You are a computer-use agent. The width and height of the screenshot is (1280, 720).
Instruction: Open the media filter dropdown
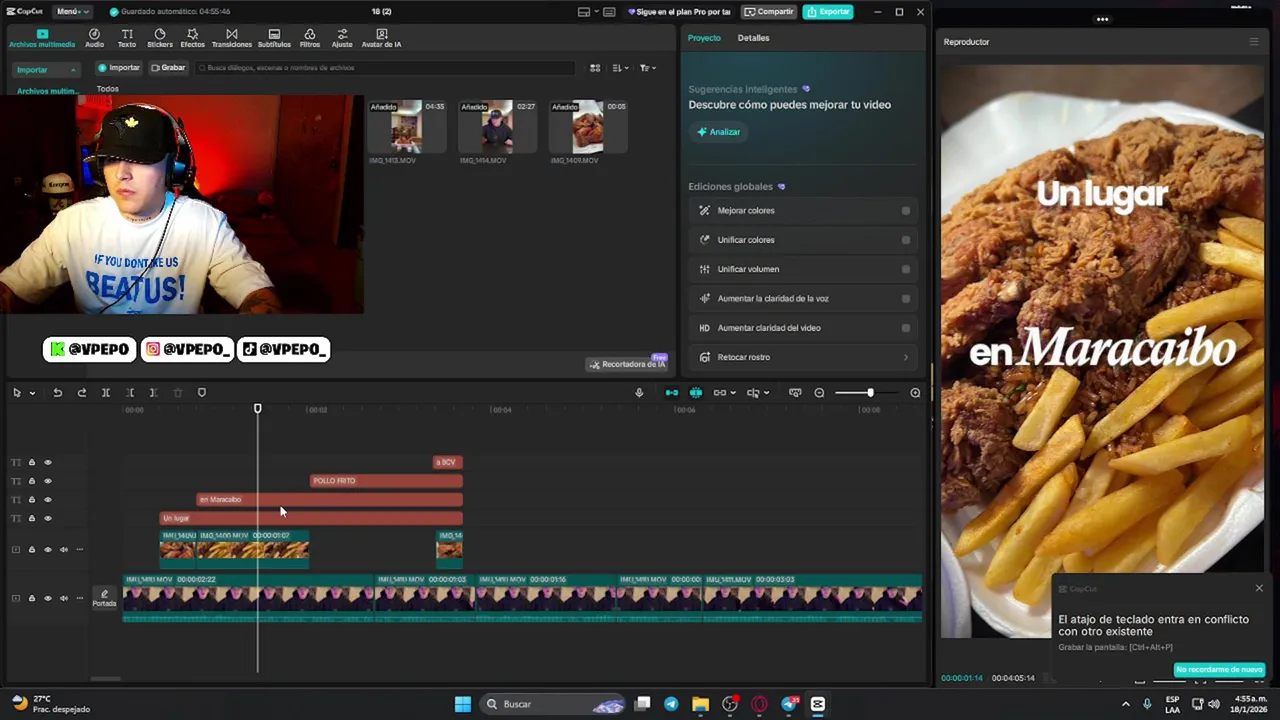(x=647, y=68)
